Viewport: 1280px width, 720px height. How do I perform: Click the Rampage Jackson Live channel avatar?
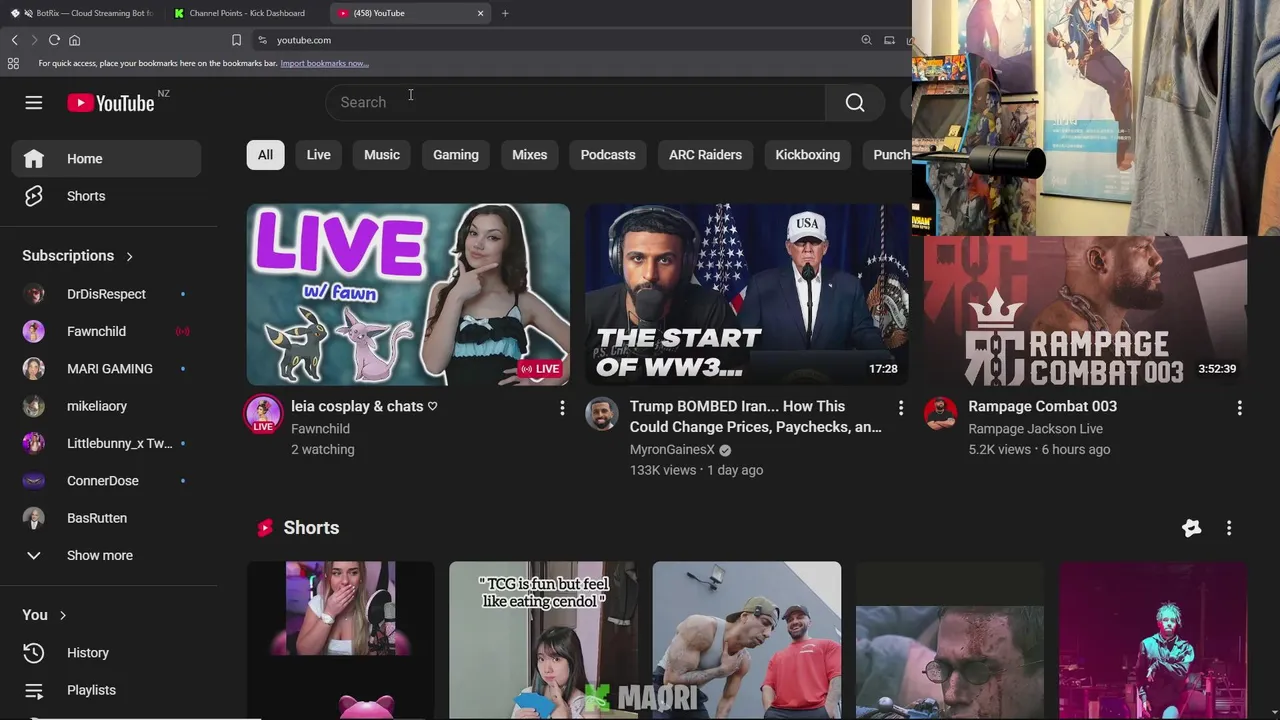click(940, 413)
